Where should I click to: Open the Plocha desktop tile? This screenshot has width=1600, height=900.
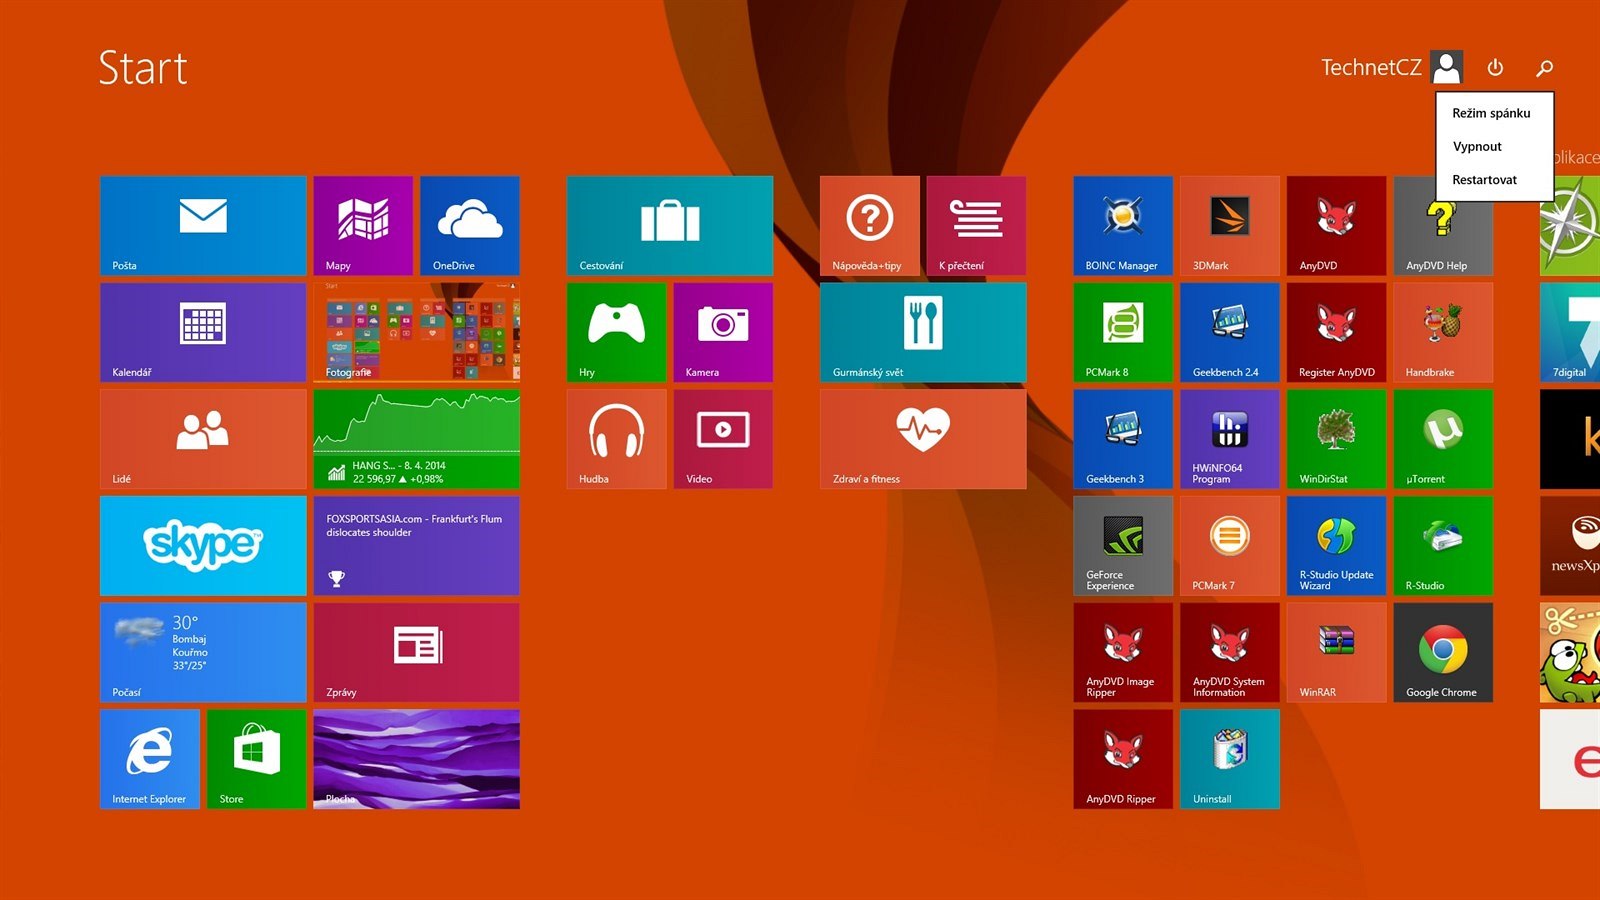click(x=416, y=758)
